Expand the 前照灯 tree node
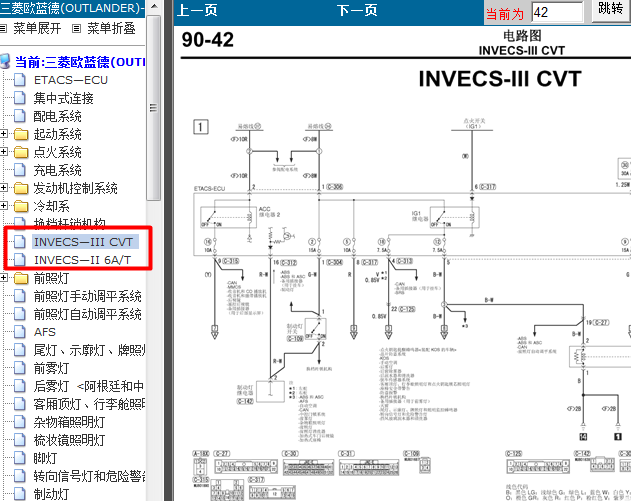Screen dimensions: 631x501 point(4,278)
